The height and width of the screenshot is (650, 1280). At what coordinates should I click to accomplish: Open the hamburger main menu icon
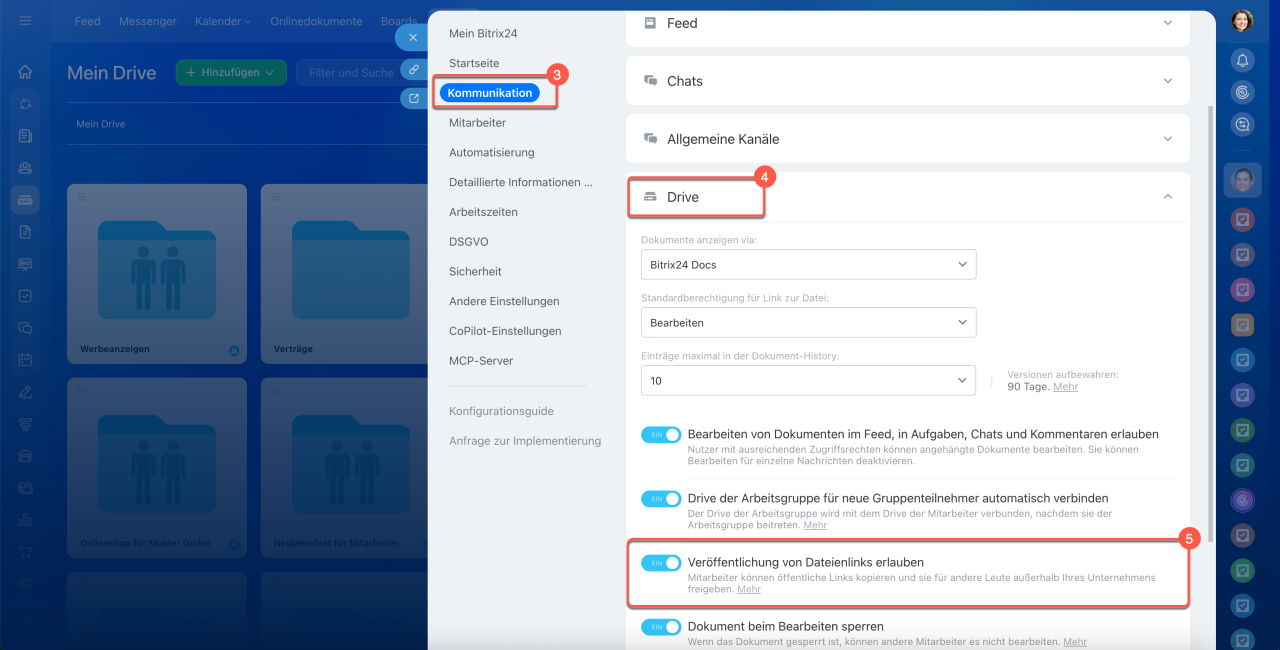[x=25, y=20]
